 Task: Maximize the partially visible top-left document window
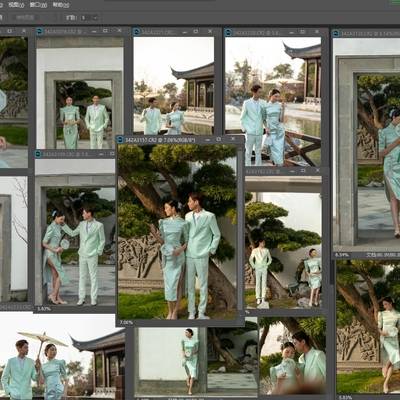[x=10, y=31]
